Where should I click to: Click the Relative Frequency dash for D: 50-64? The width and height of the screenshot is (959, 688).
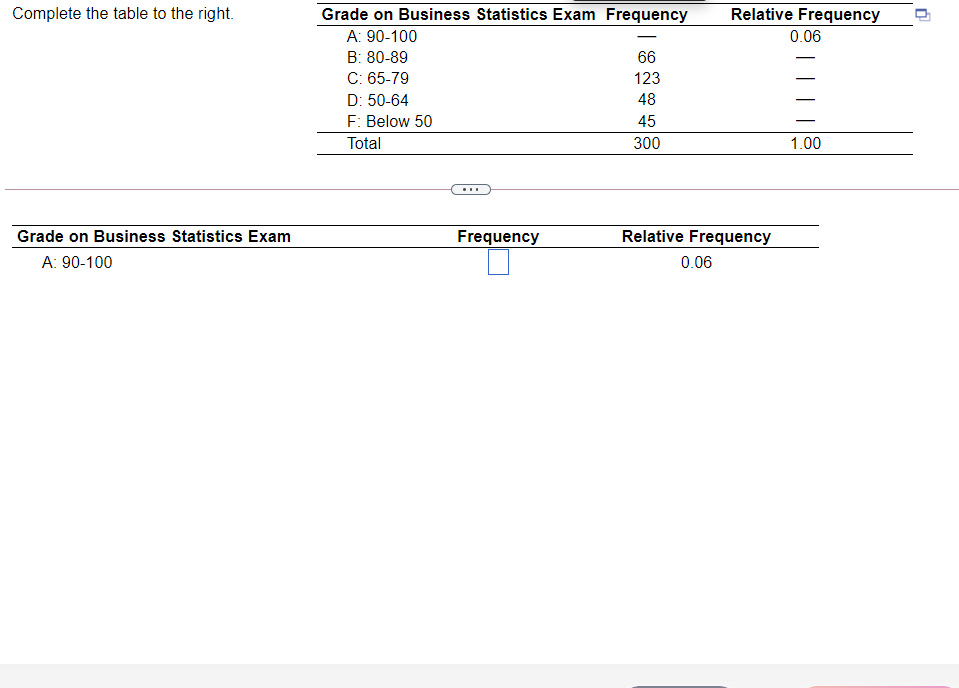(805, 99)
